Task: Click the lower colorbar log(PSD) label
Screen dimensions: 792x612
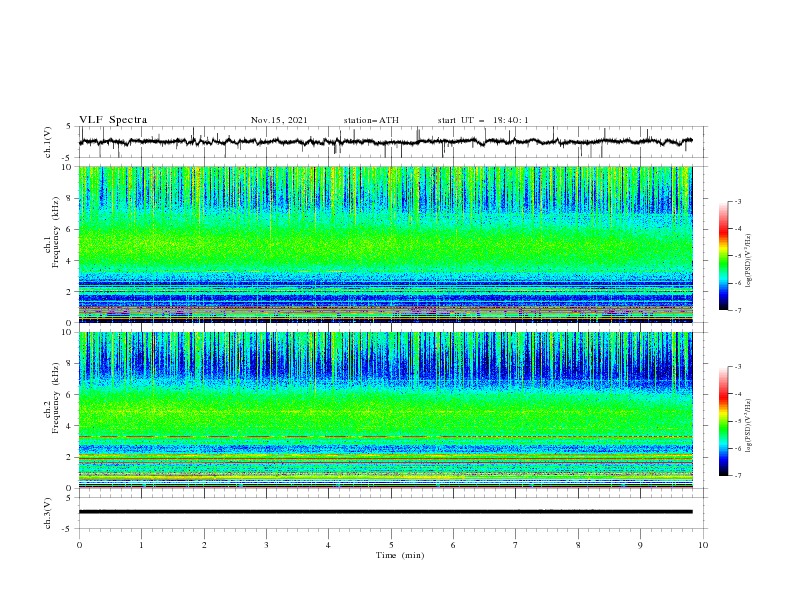Action: coord(749,426)
